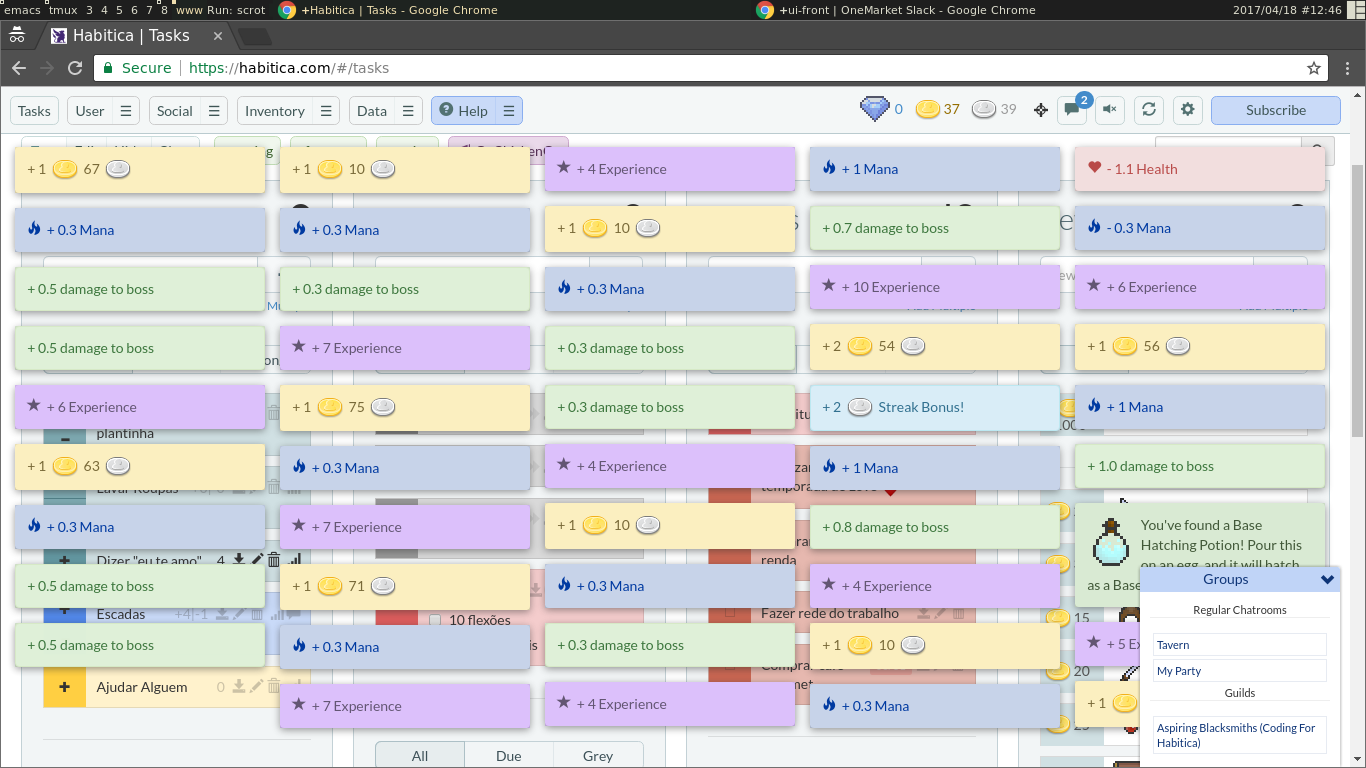
Task: Reload the page with Chrome refresh icon
Action: tap(75, 68)
